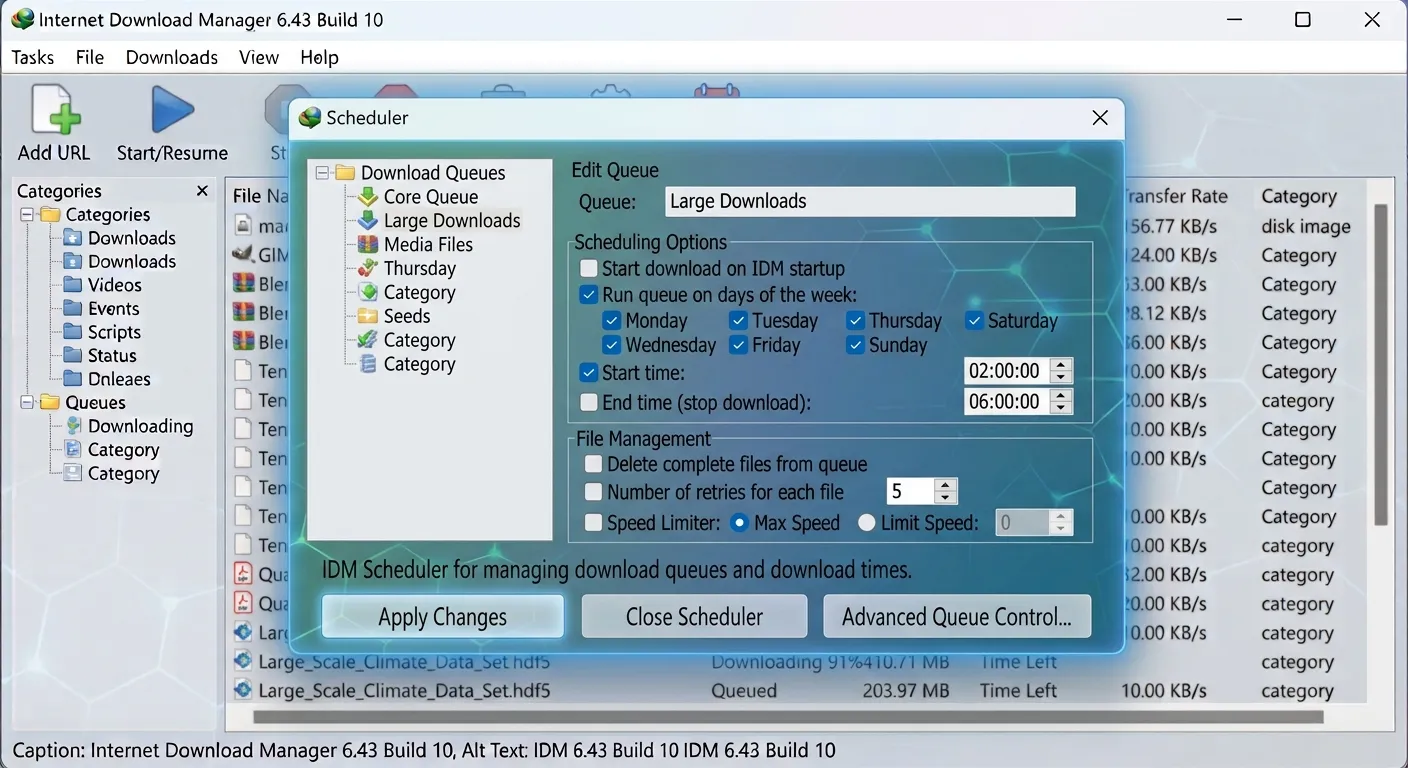Click the IDM logo in main title bar
The height and width of the screenshot is (768, 1408).
[22, 19]
